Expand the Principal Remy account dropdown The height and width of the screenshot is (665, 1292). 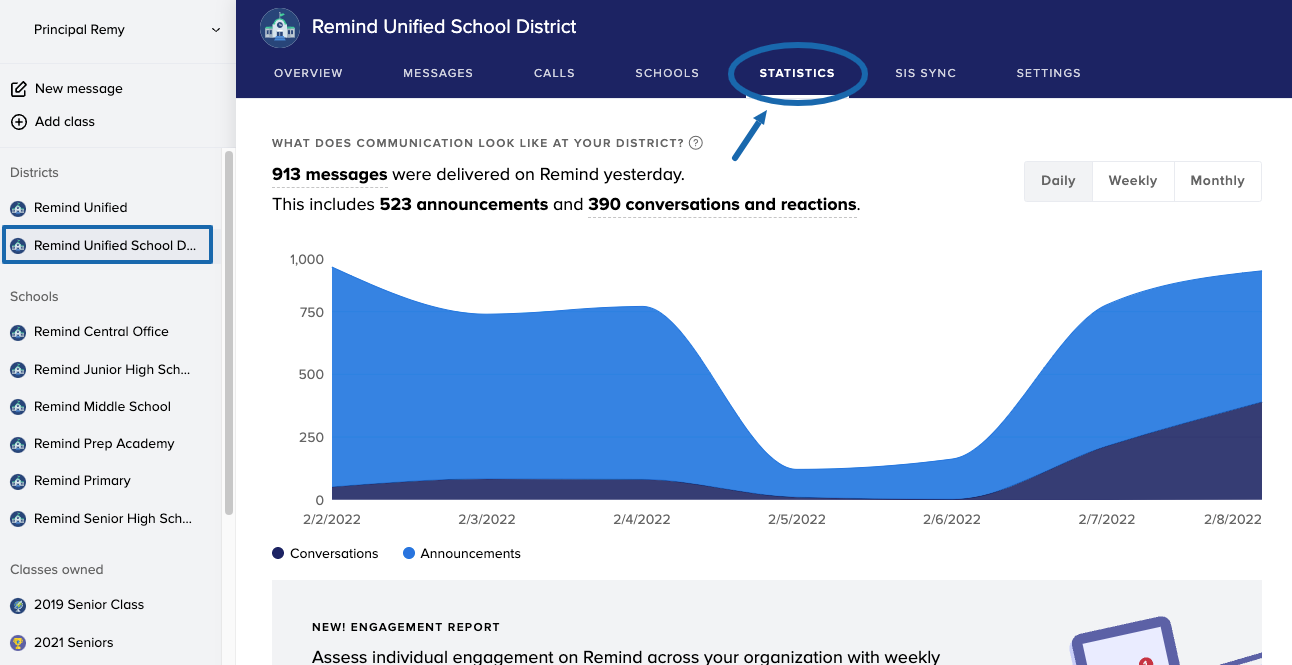pos(215,30)
